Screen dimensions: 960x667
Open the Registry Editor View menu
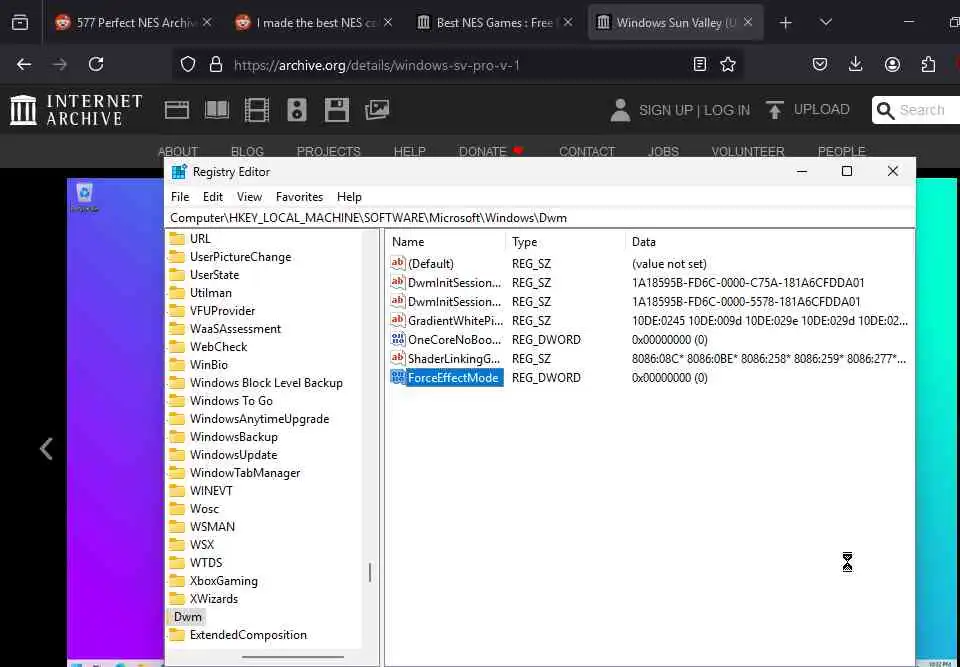click(249, 197)
